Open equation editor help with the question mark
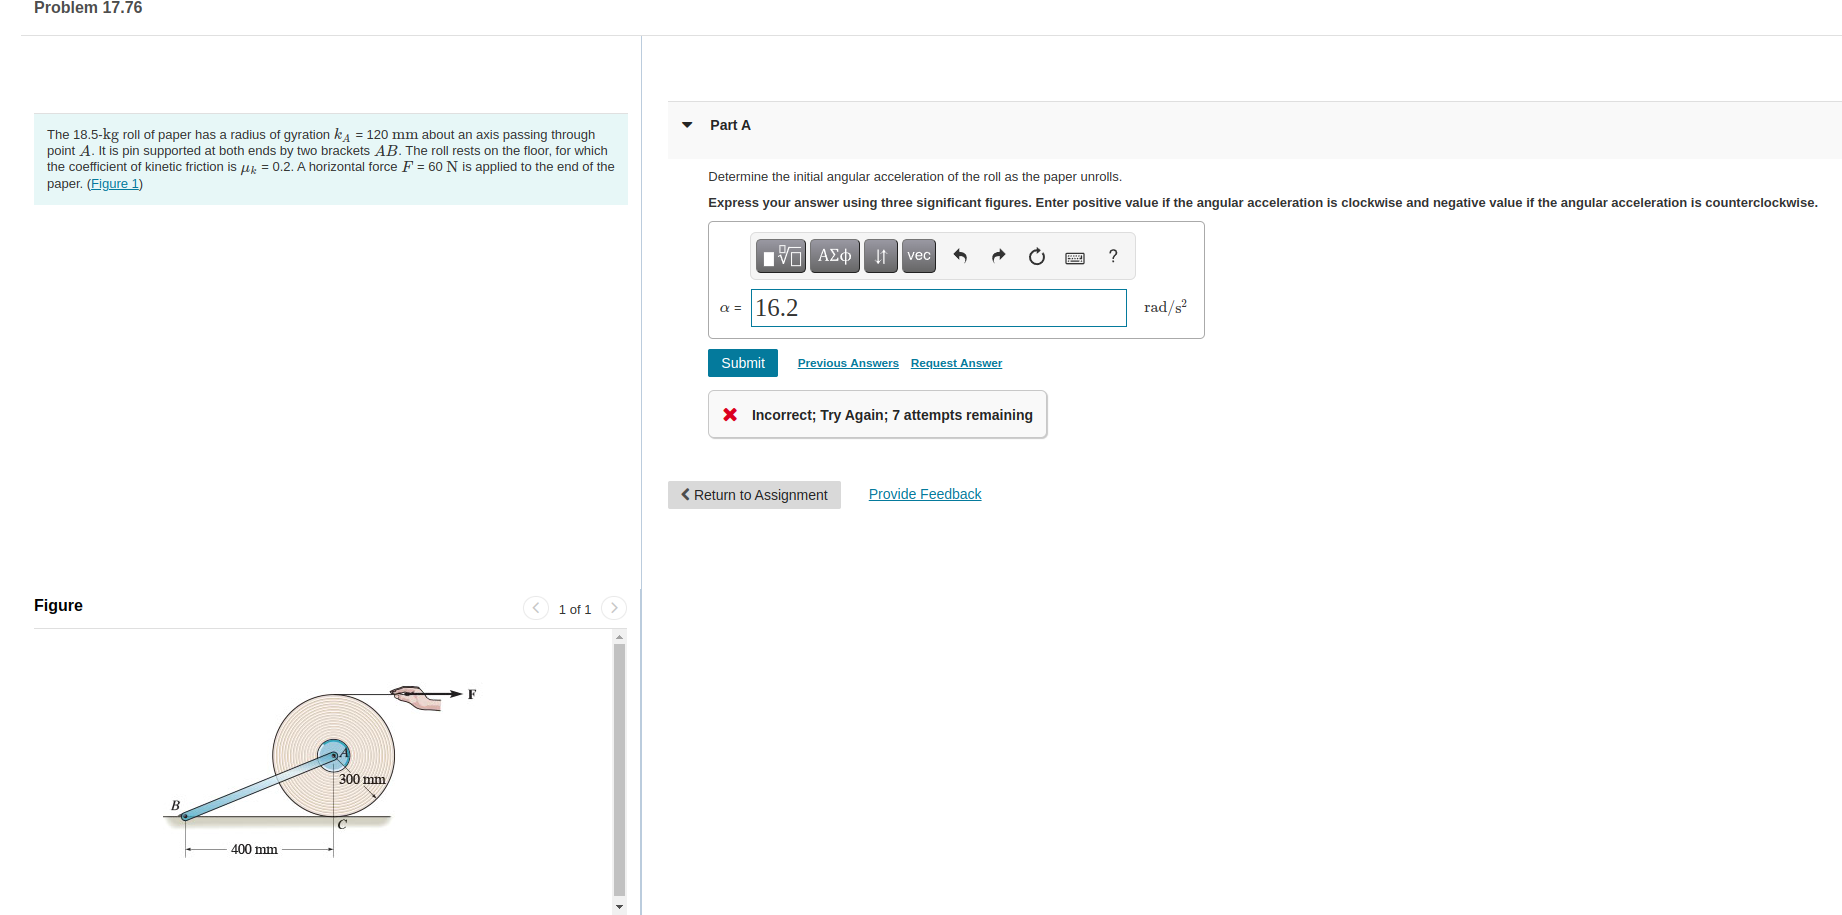The image size is (1842, 915). [1112, 256]
